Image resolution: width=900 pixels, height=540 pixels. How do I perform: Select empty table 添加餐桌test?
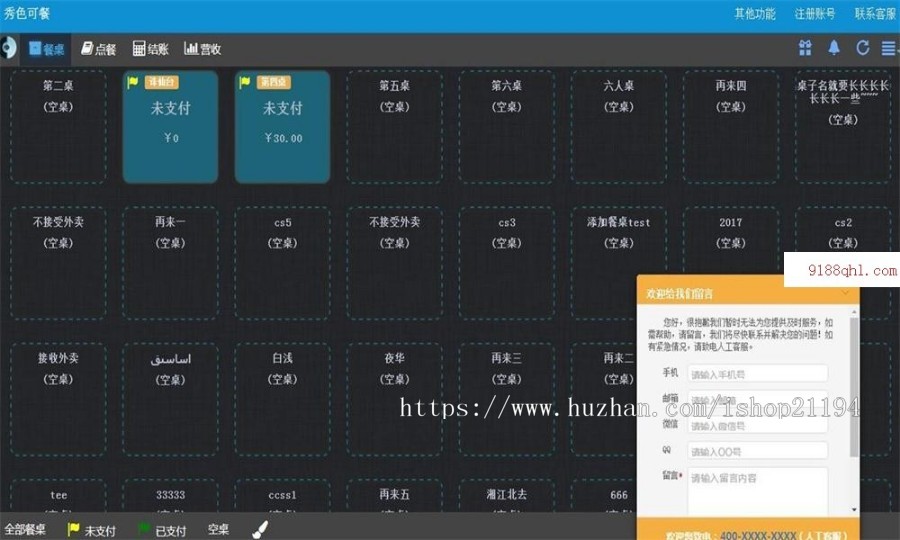tap(619, 241)
